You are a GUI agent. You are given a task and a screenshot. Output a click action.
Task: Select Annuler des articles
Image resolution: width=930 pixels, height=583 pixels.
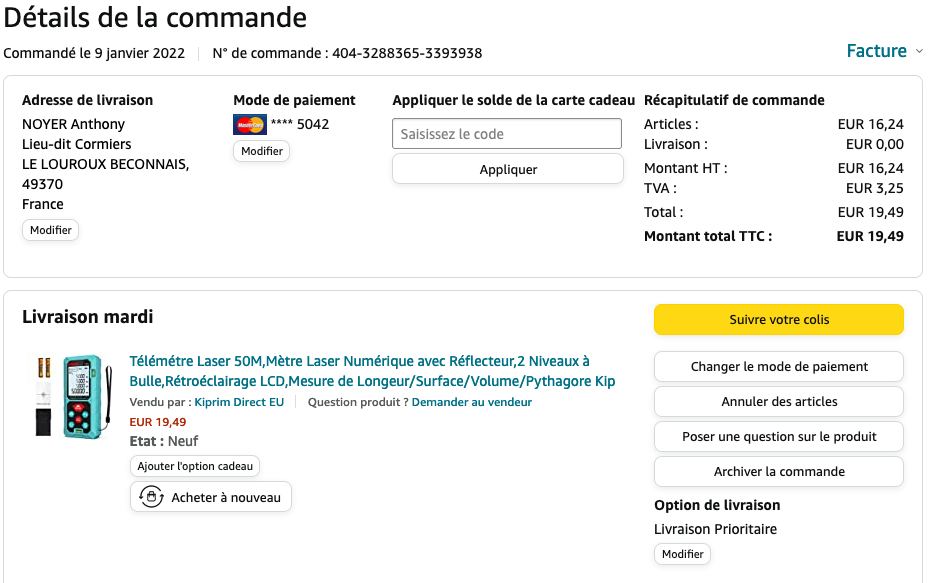click(779, 402)
